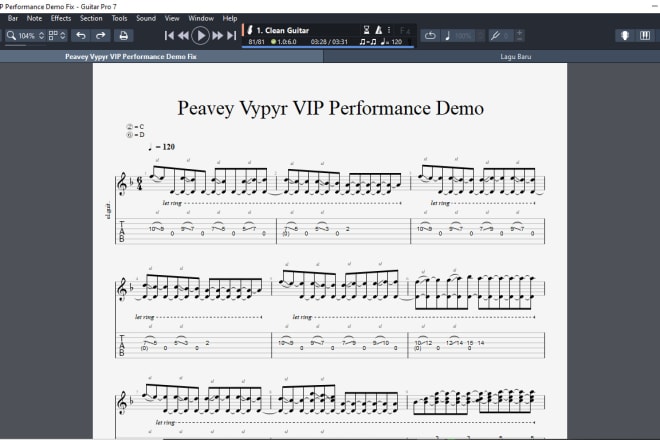This screenshot has height=440, width=660.
Task: Jump to the last bar
Action: pos(232,36)
